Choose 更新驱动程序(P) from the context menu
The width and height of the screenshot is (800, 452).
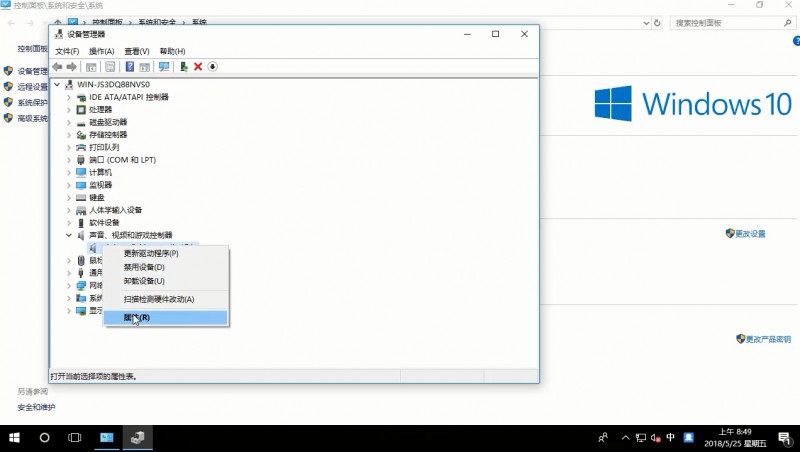tap(166, 254)
